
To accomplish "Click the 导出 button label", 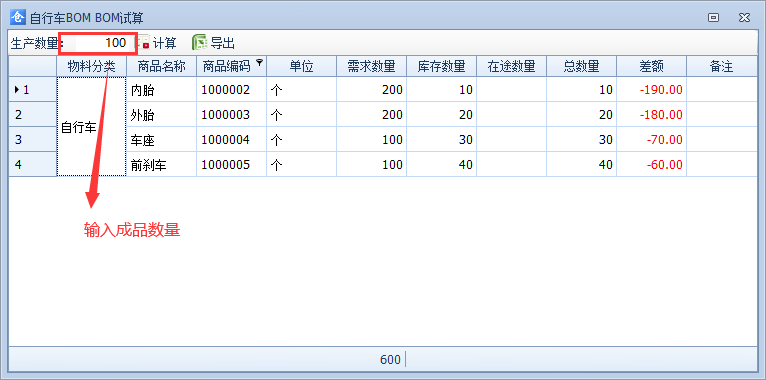I will coord(223,43).
